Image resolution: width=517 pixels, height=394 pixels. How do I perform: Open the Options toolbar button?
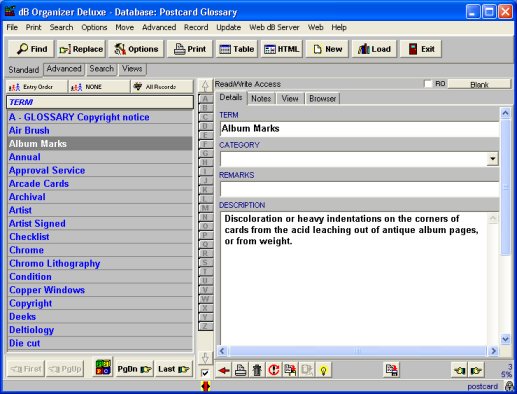(136, 49)
